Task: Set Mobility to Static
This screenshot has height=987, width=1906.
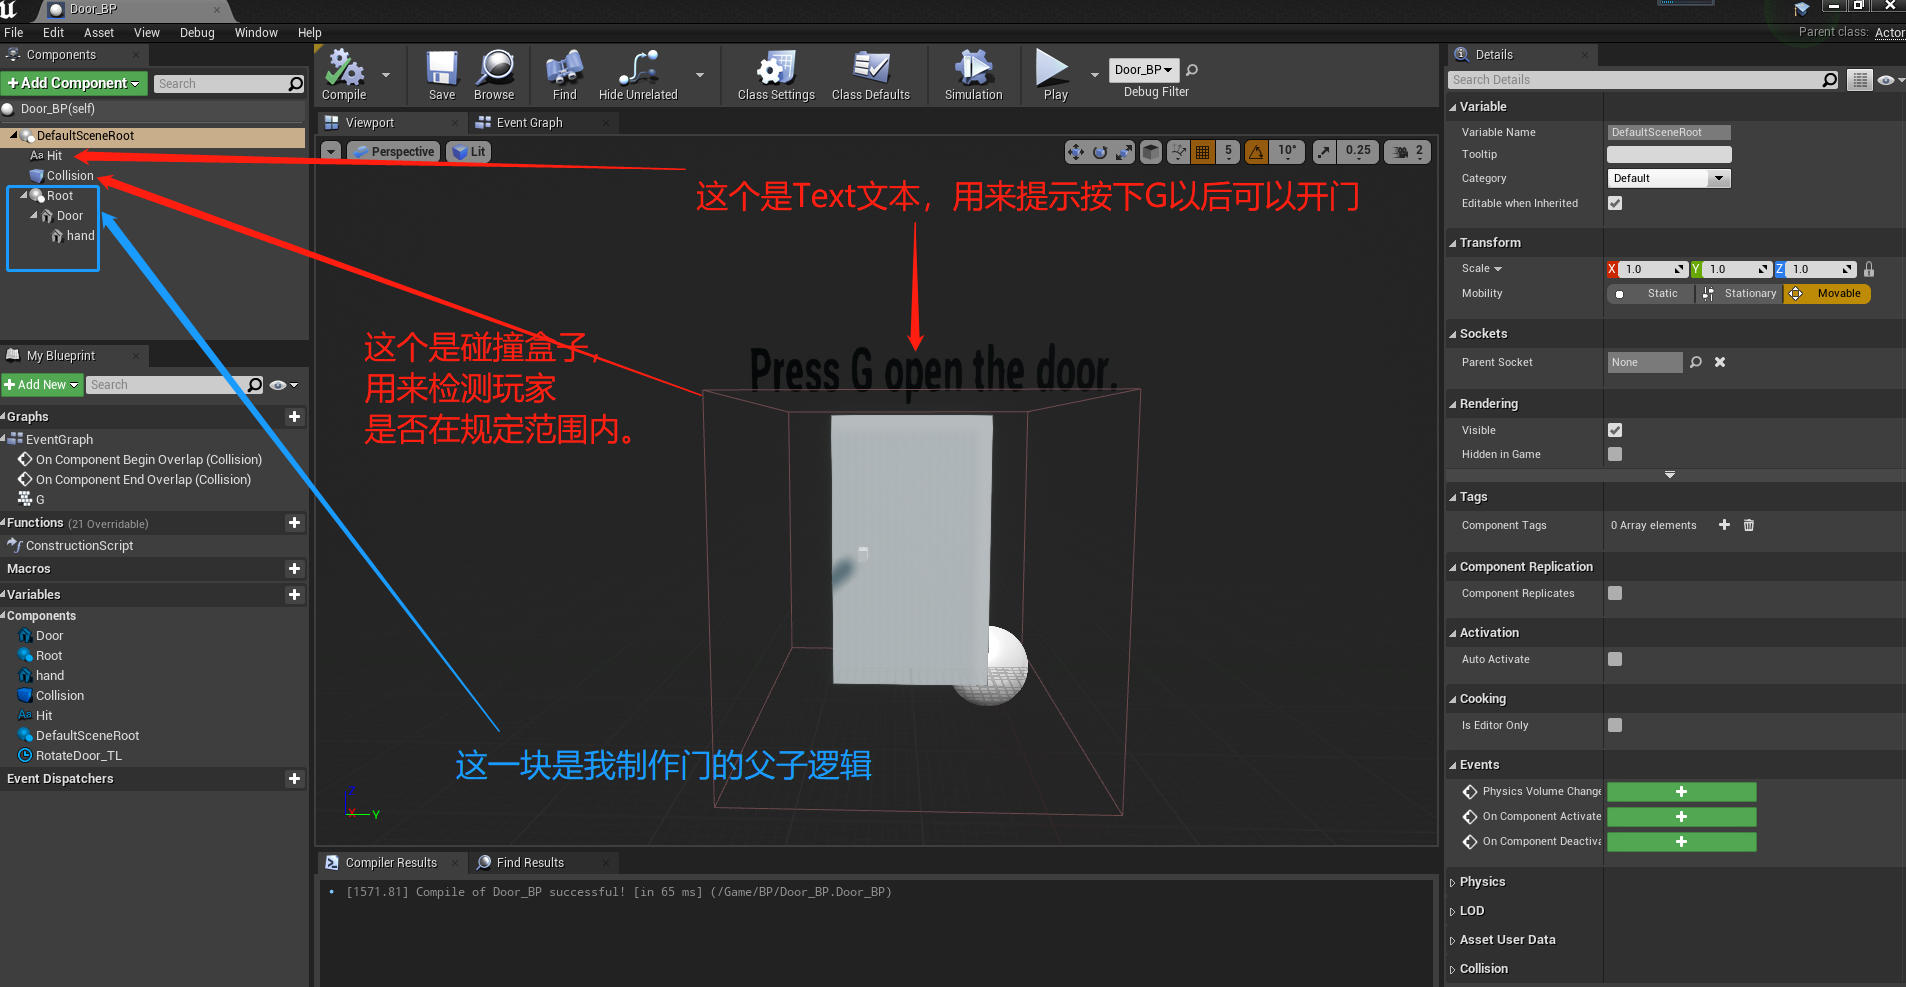Action: (x=1651, y=293)
